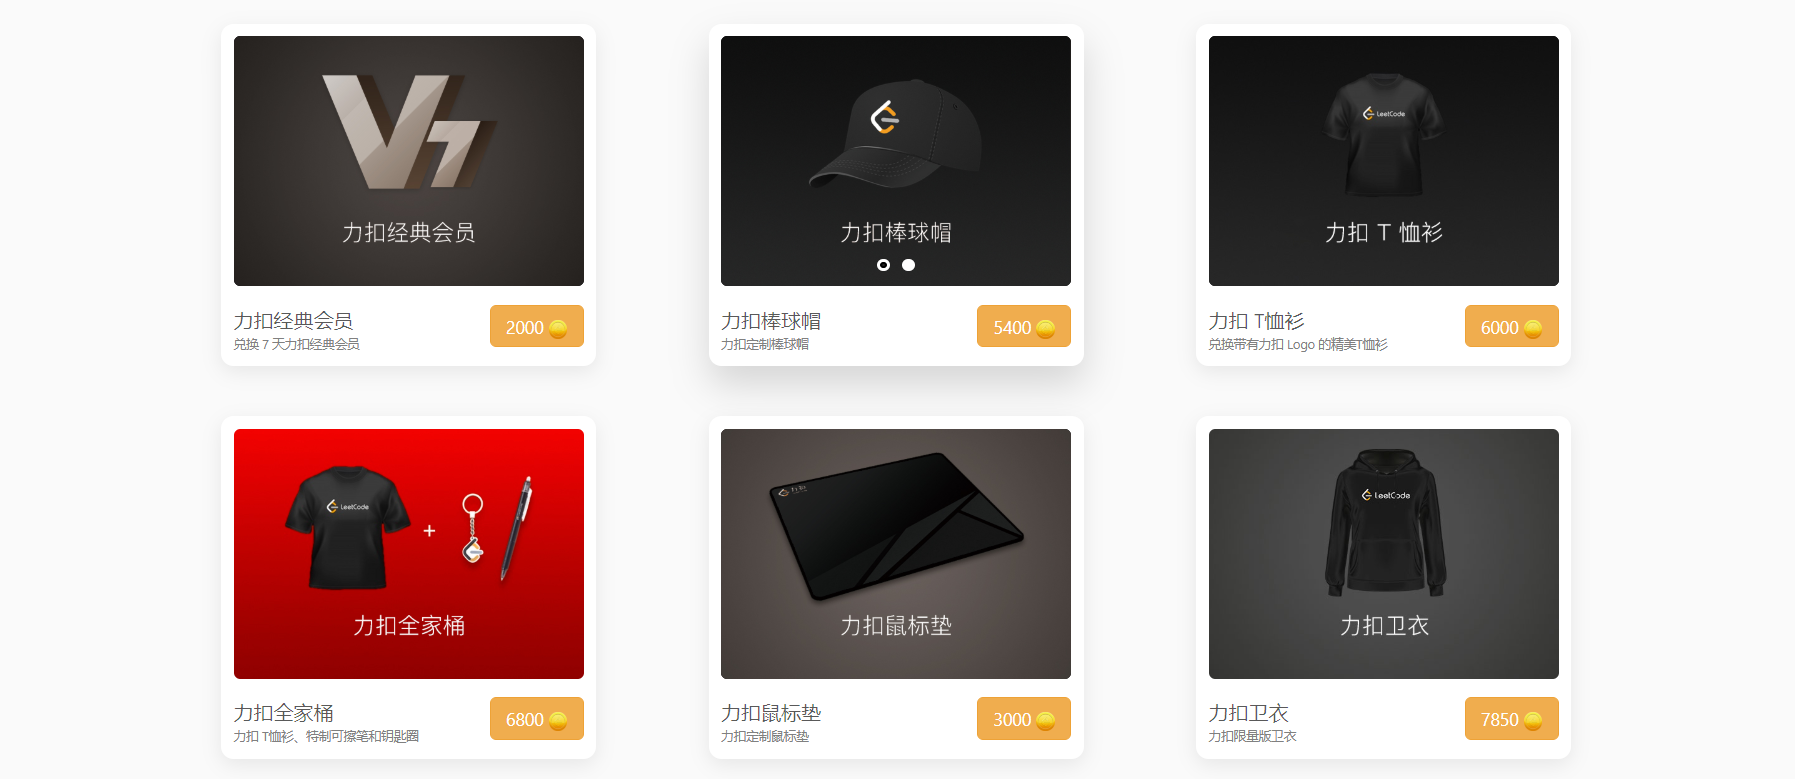The width and height of the screenshot is (1795, 779).
Task: Click the keychain icon in 力扣全家桶 banner
Action: (473, 528)
